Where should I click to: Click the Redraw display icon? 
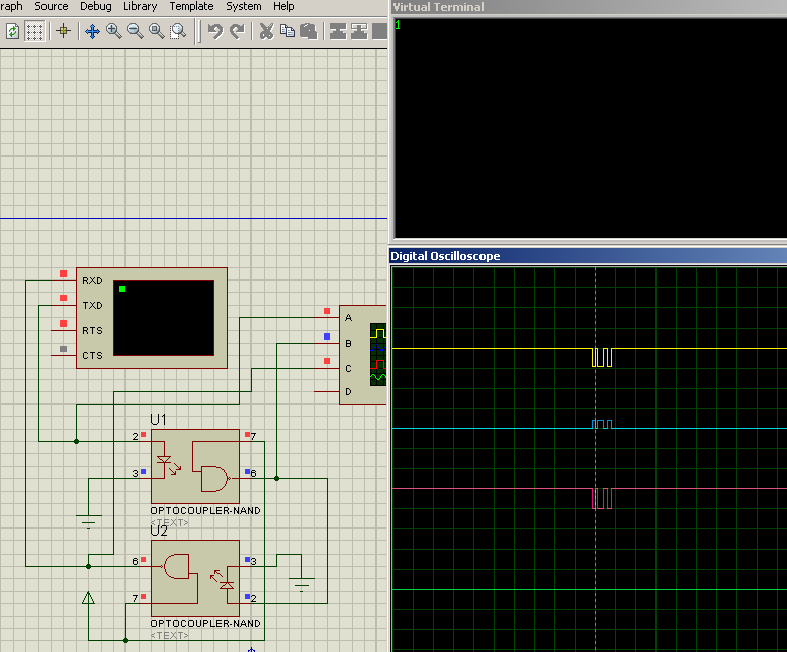[13, 31]
